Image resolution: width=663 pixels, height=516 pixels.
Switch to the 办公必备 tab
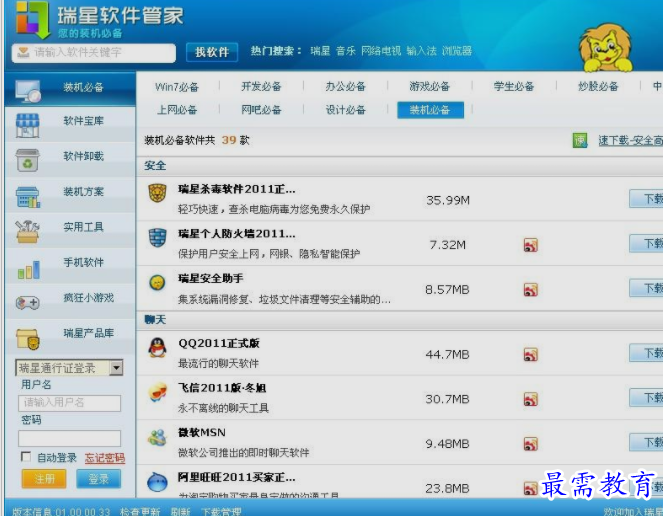[x=345, y=87]
